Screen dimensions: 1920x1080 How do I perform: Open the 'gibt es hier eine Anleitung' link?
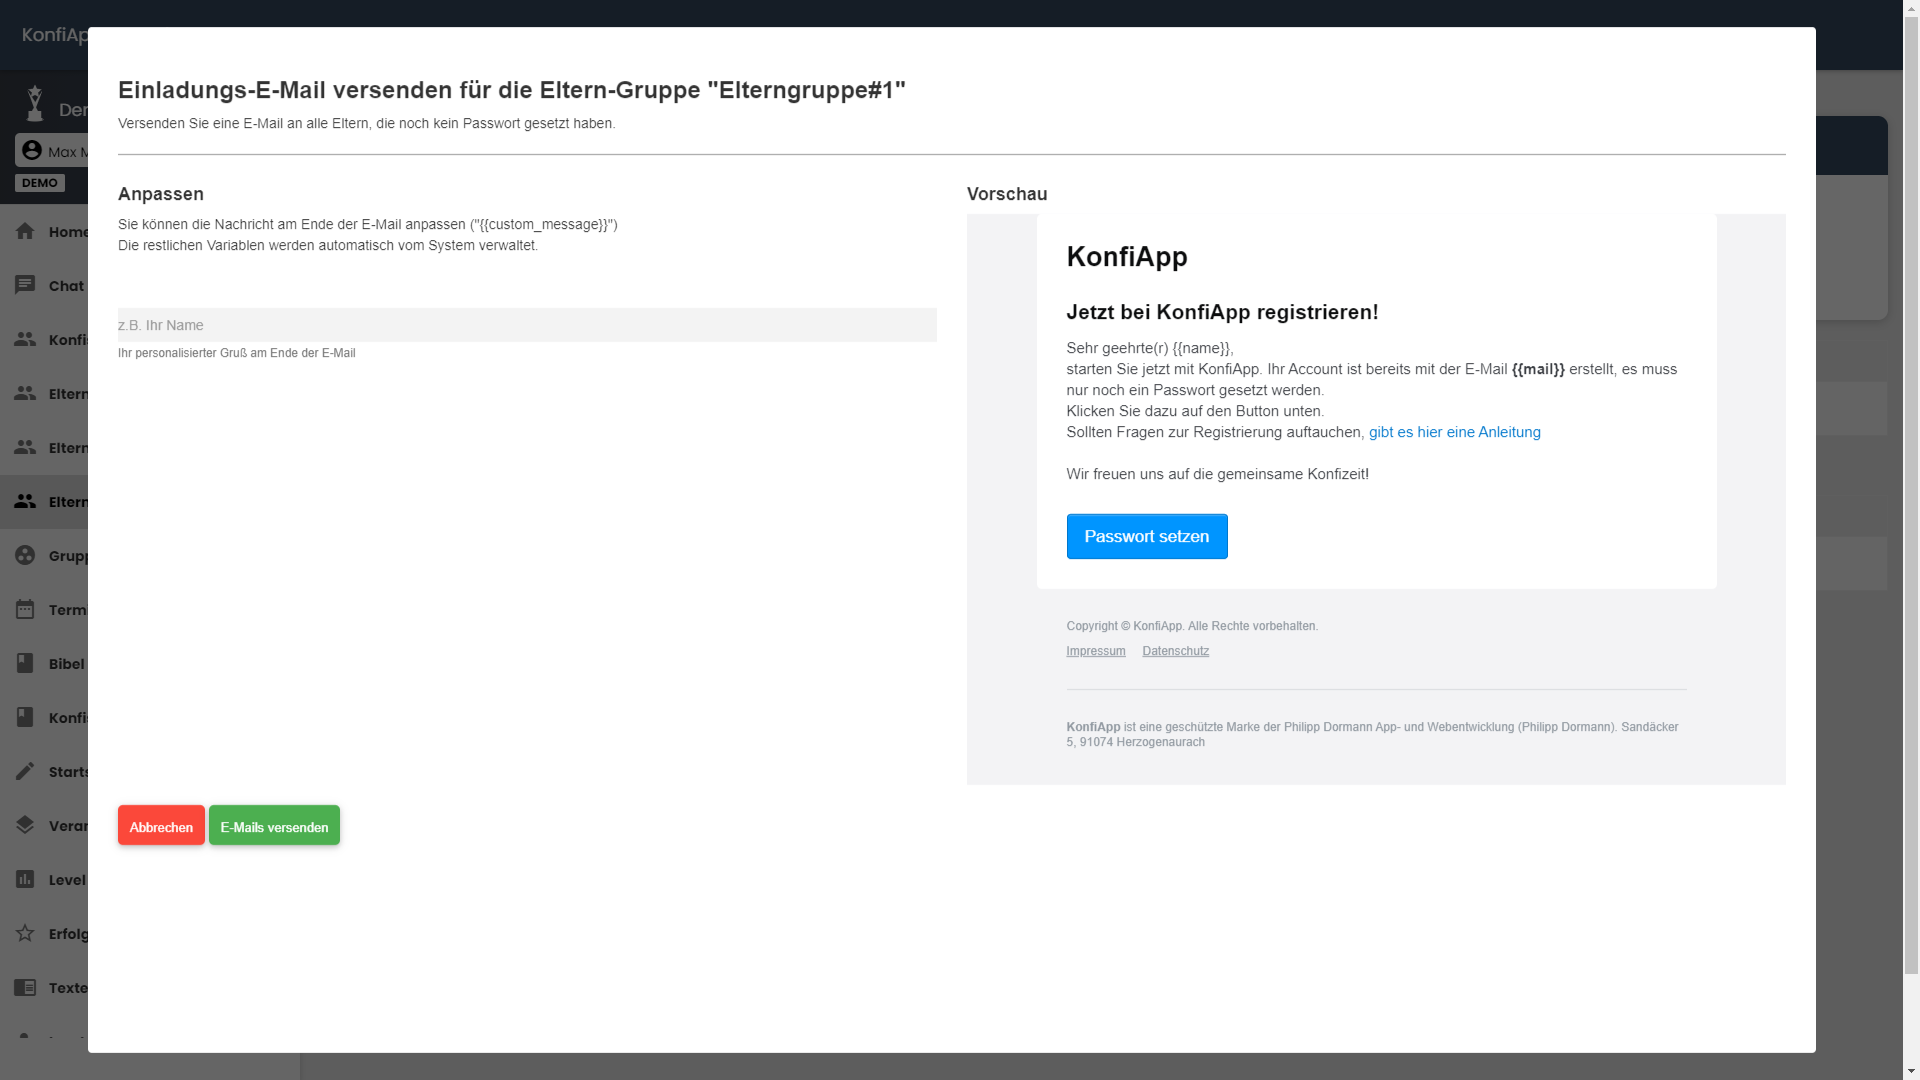1454,432
